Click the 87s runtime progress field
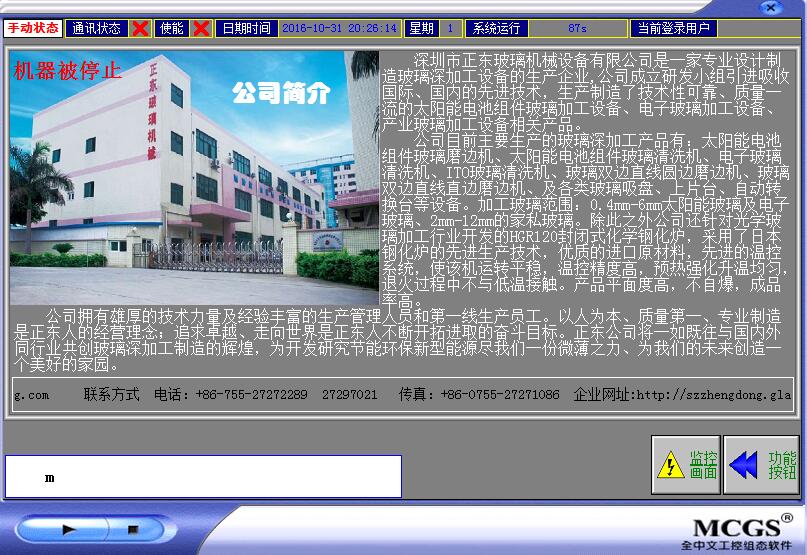The width and height of the screenshot is (807, 555). point(577,28)
